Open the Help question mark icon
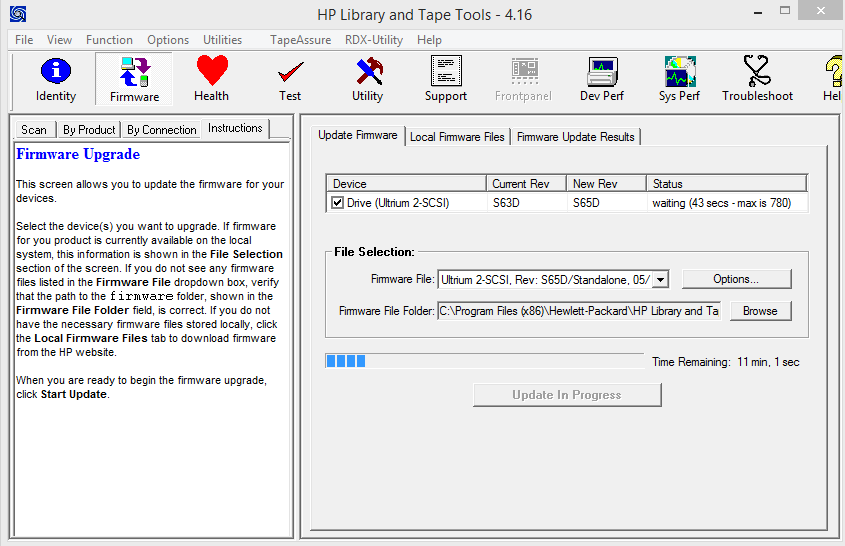Screen dimensions: 845x546 click(x=833, y=79)
